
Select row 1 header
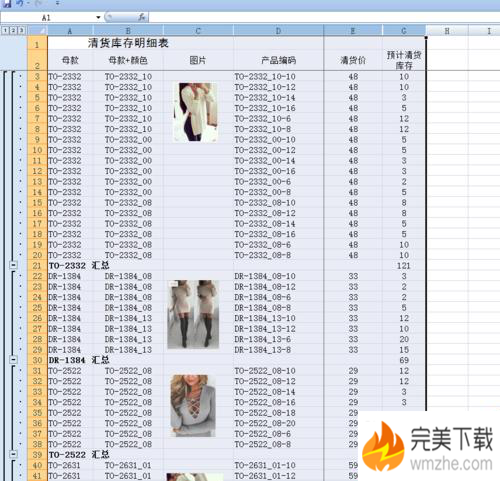point(37,44)
